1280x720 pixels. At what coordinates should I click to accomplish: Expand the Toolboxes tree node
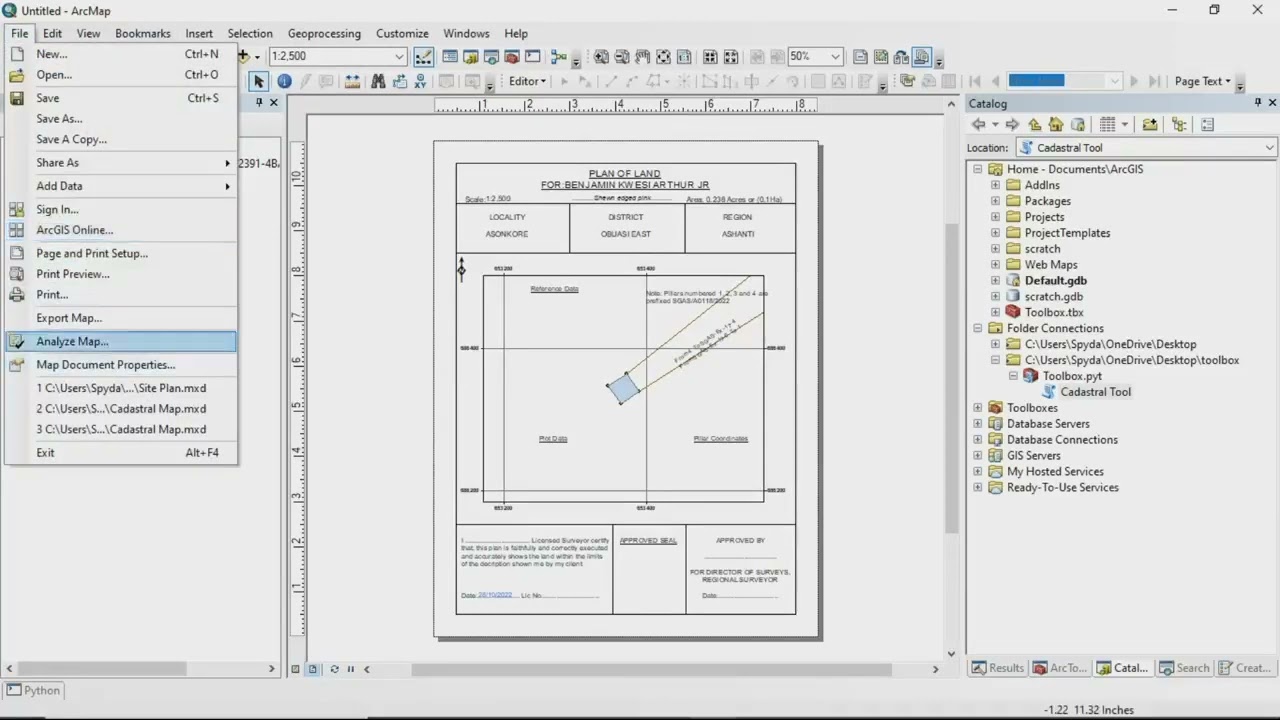(978, 408)
